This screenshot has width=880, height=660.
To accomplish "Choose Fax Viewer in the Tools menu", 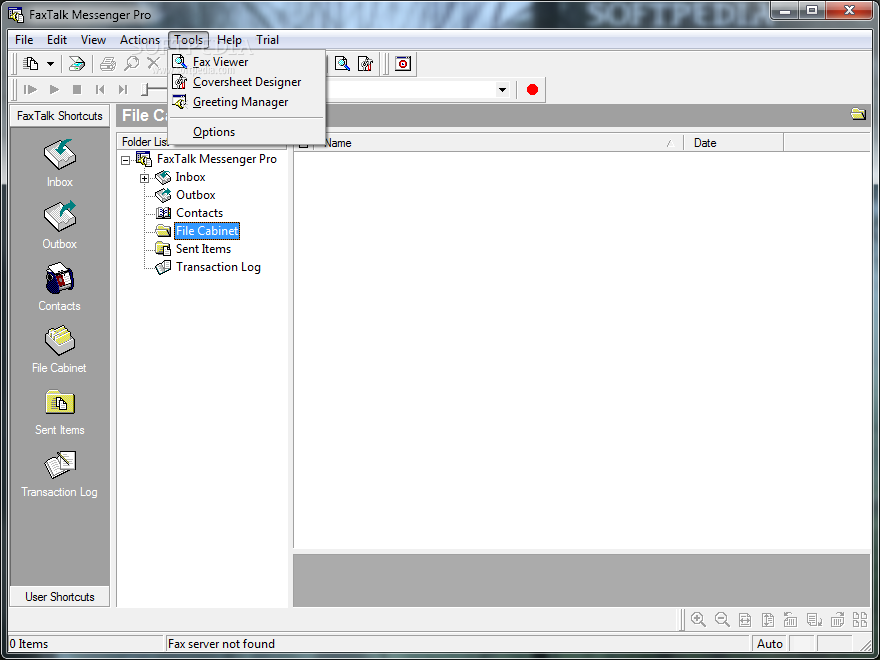I will coord(246,62).
